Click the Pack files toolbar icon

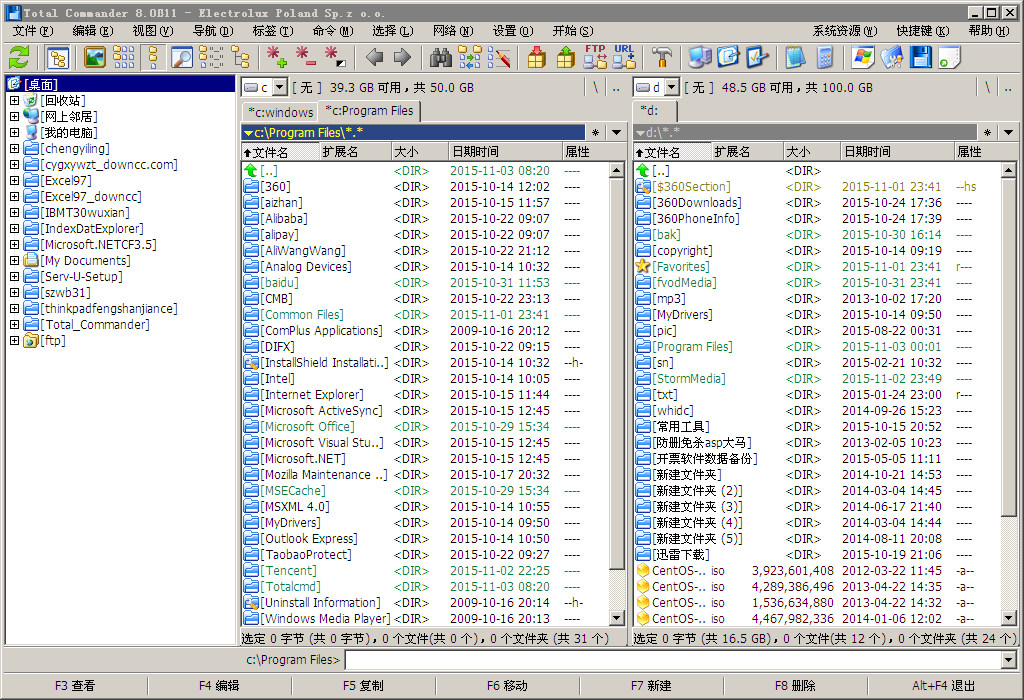click(x=537, y=57)
